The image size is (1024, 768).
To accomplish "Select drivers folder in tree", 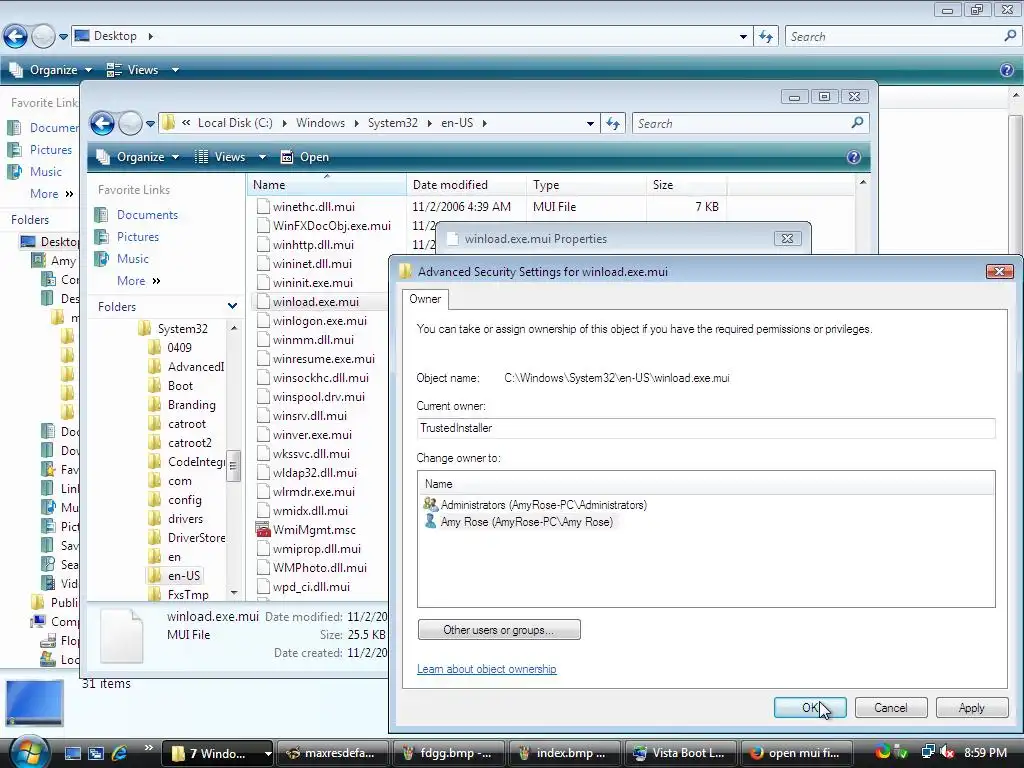I will pyautogui.click(x=185, y=519).
